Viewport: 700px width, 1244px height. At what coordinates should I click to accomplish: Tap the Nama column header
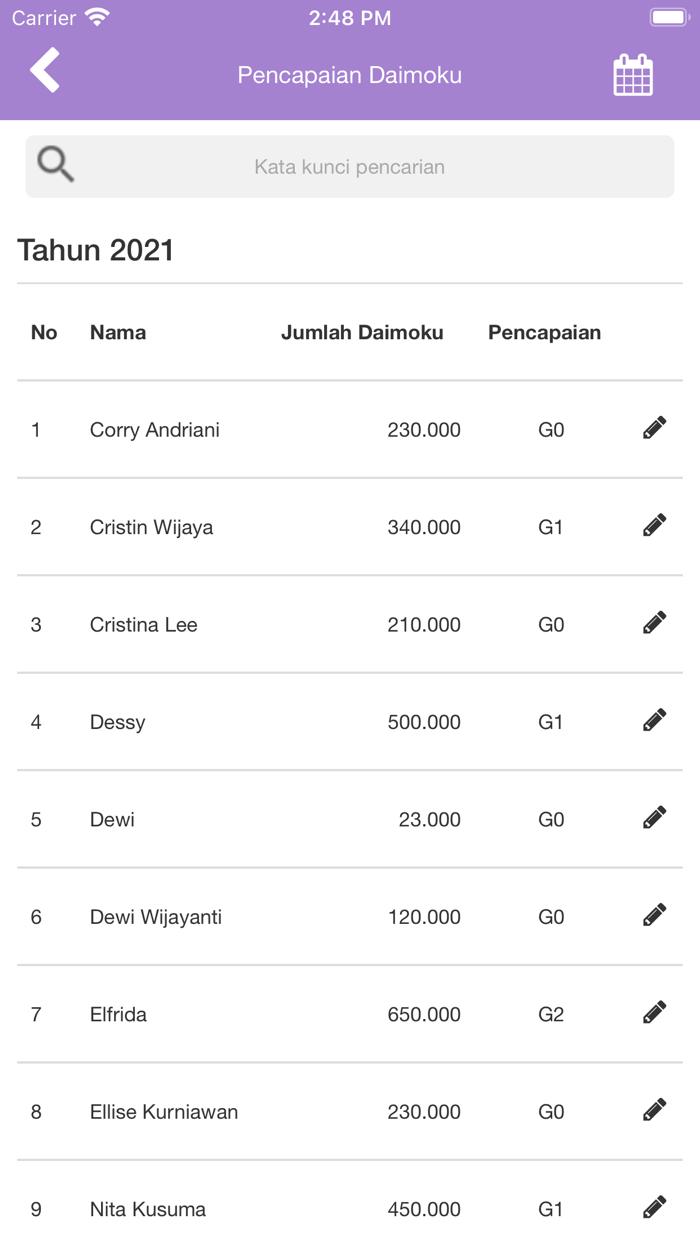click(118, 333)
